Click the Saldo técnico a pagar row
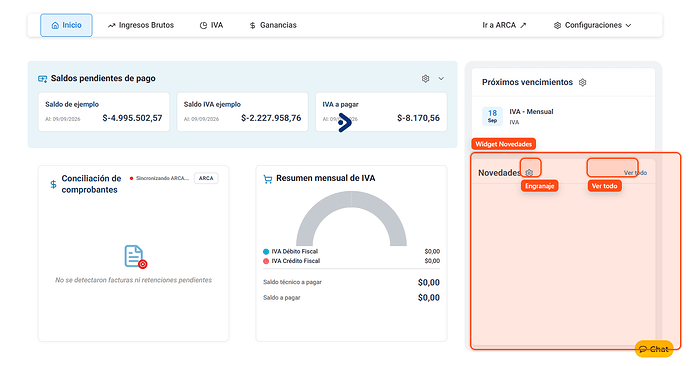This screenshot has height=366, width=690. 351,282
